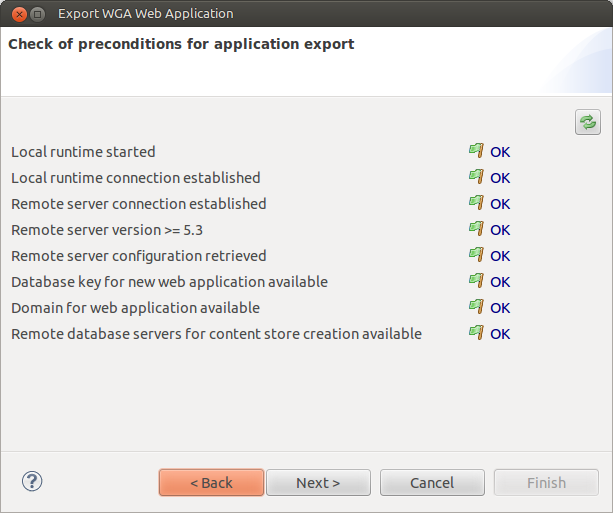Click the green refresh preconditions icon

tap(588, 122)
